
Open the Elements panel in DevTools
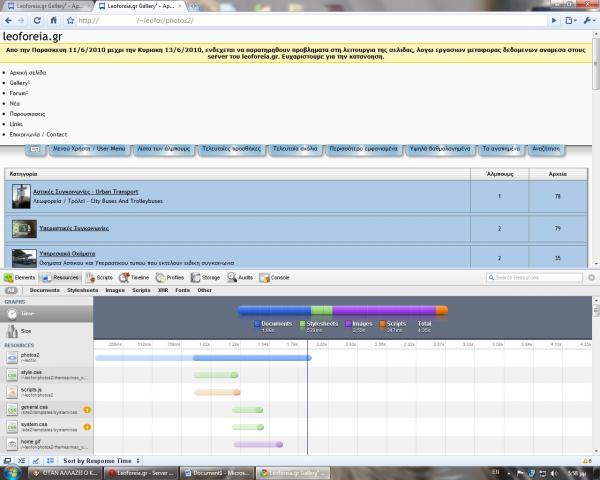click(22, 277)
